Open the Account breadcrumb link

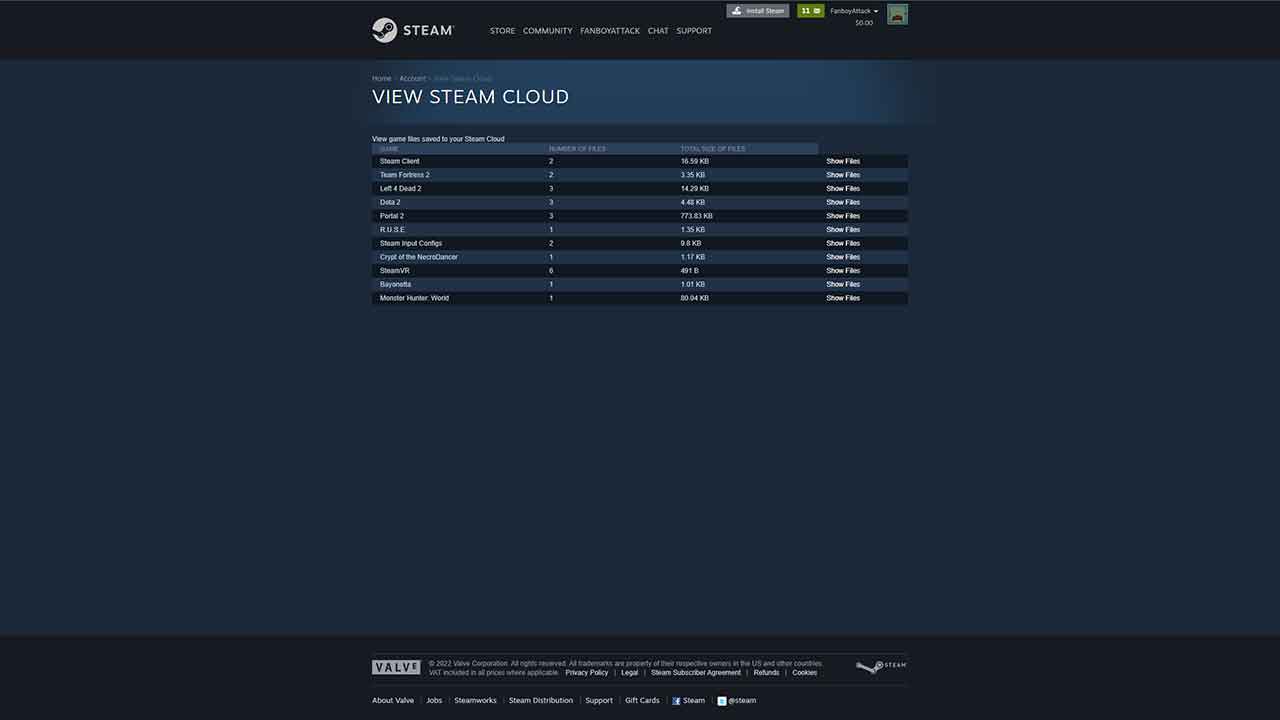click(x=412, y=78)
